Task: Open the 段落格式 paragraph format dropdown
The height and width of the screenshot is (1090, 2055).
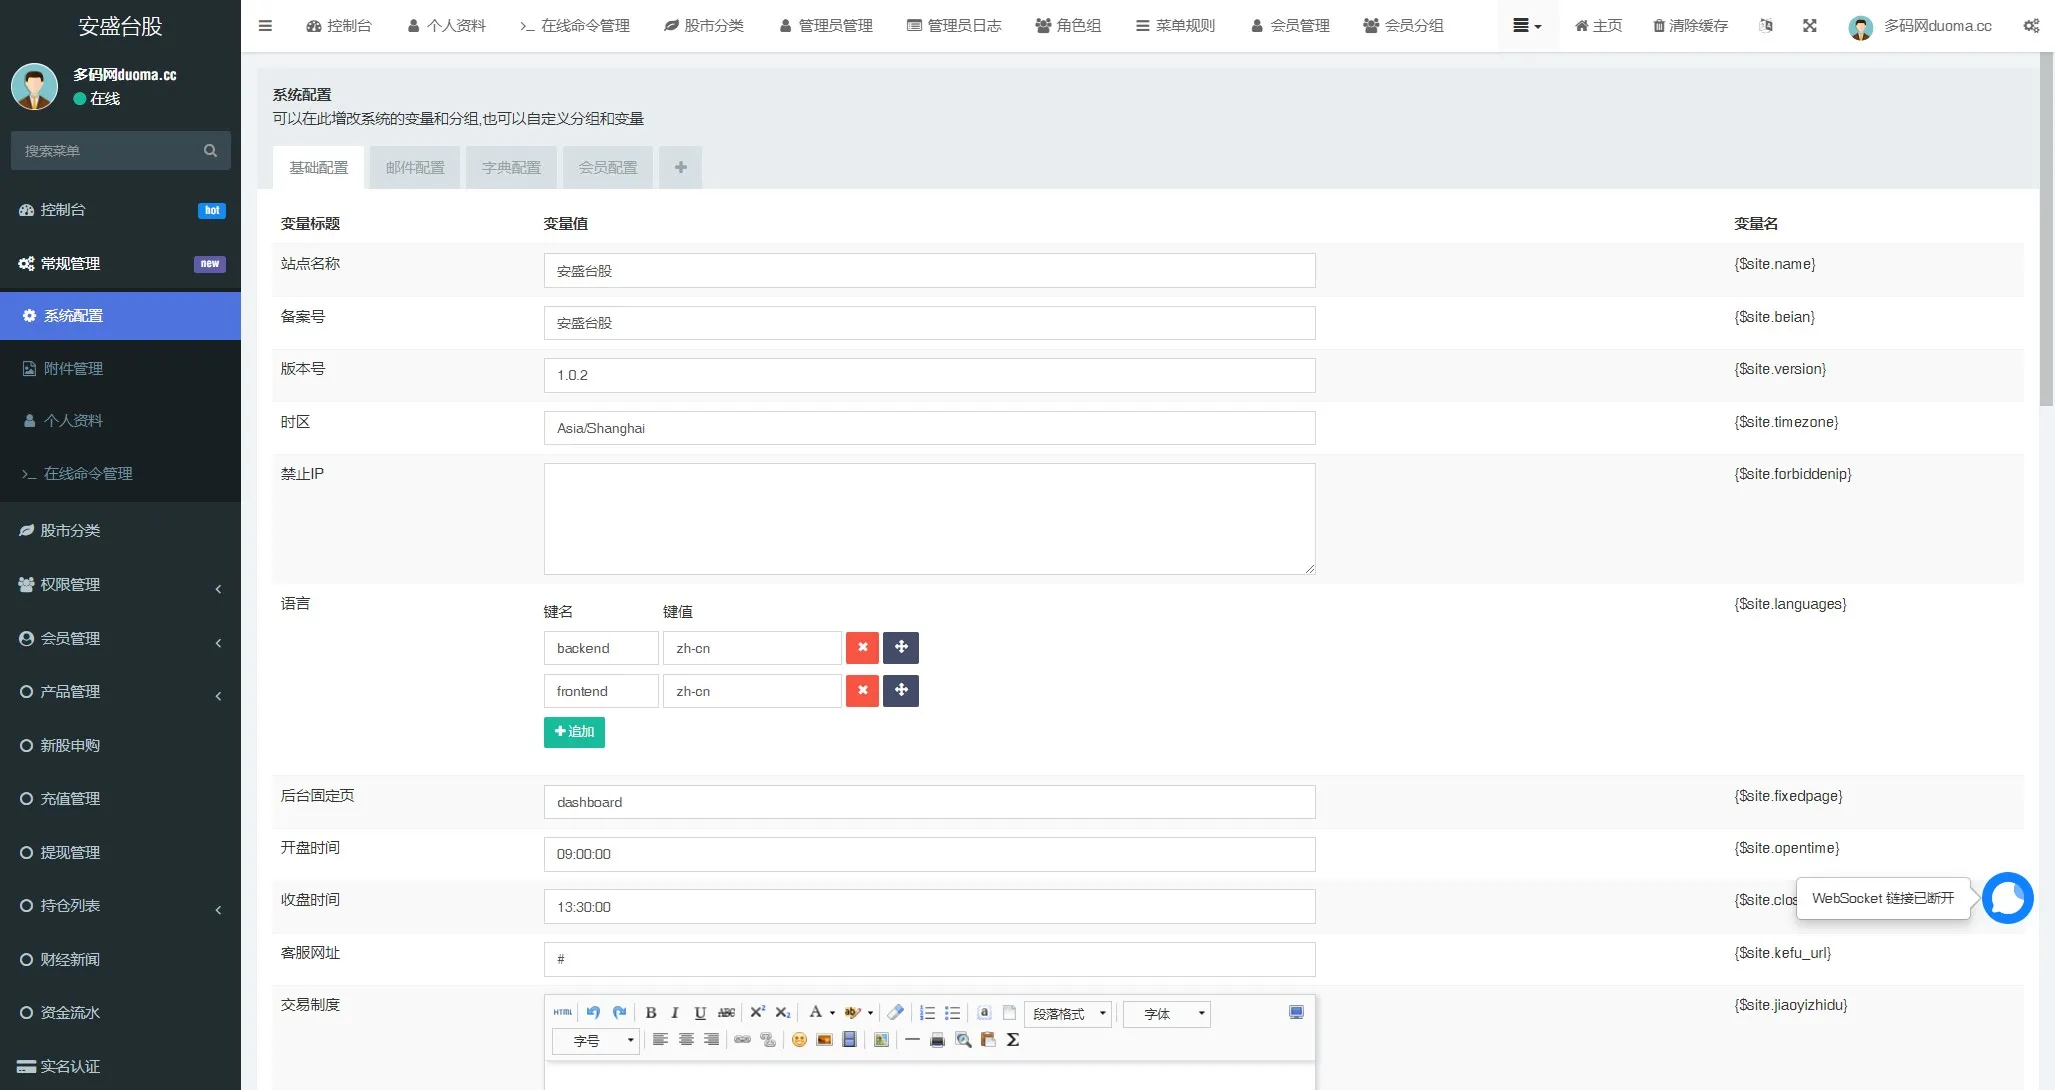Action: coord(1068,1013)
